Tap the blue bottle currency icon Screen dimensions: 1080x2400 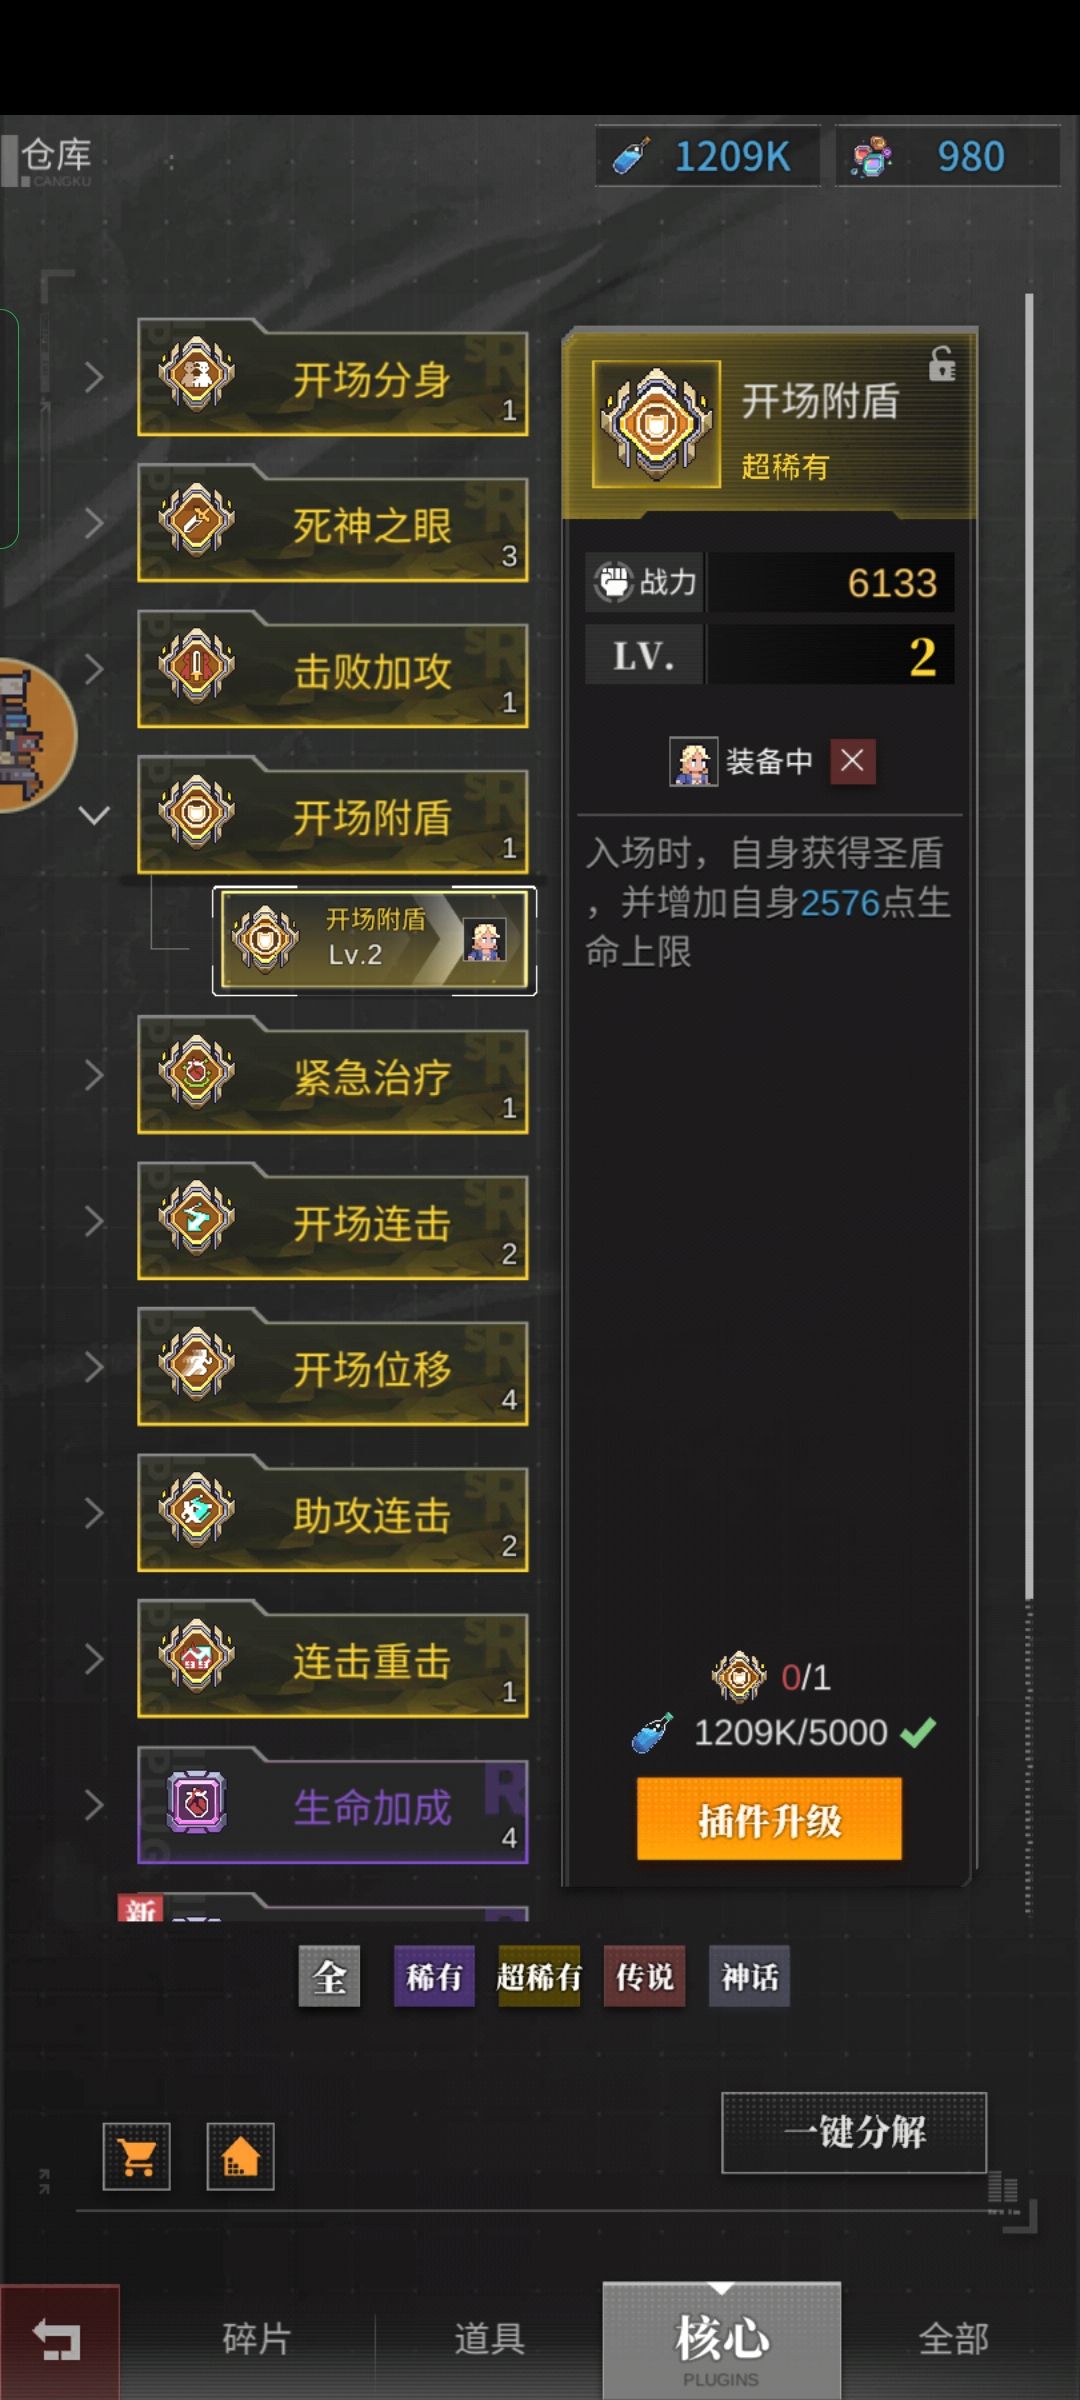632,157
